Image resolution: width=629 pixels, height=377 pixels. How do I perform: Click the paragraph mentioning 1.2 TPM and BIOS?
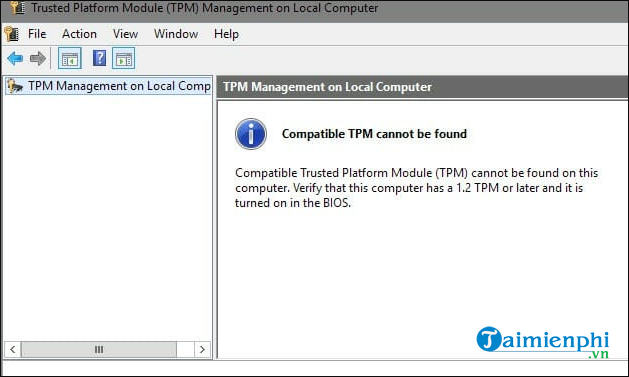click(416, 188)
